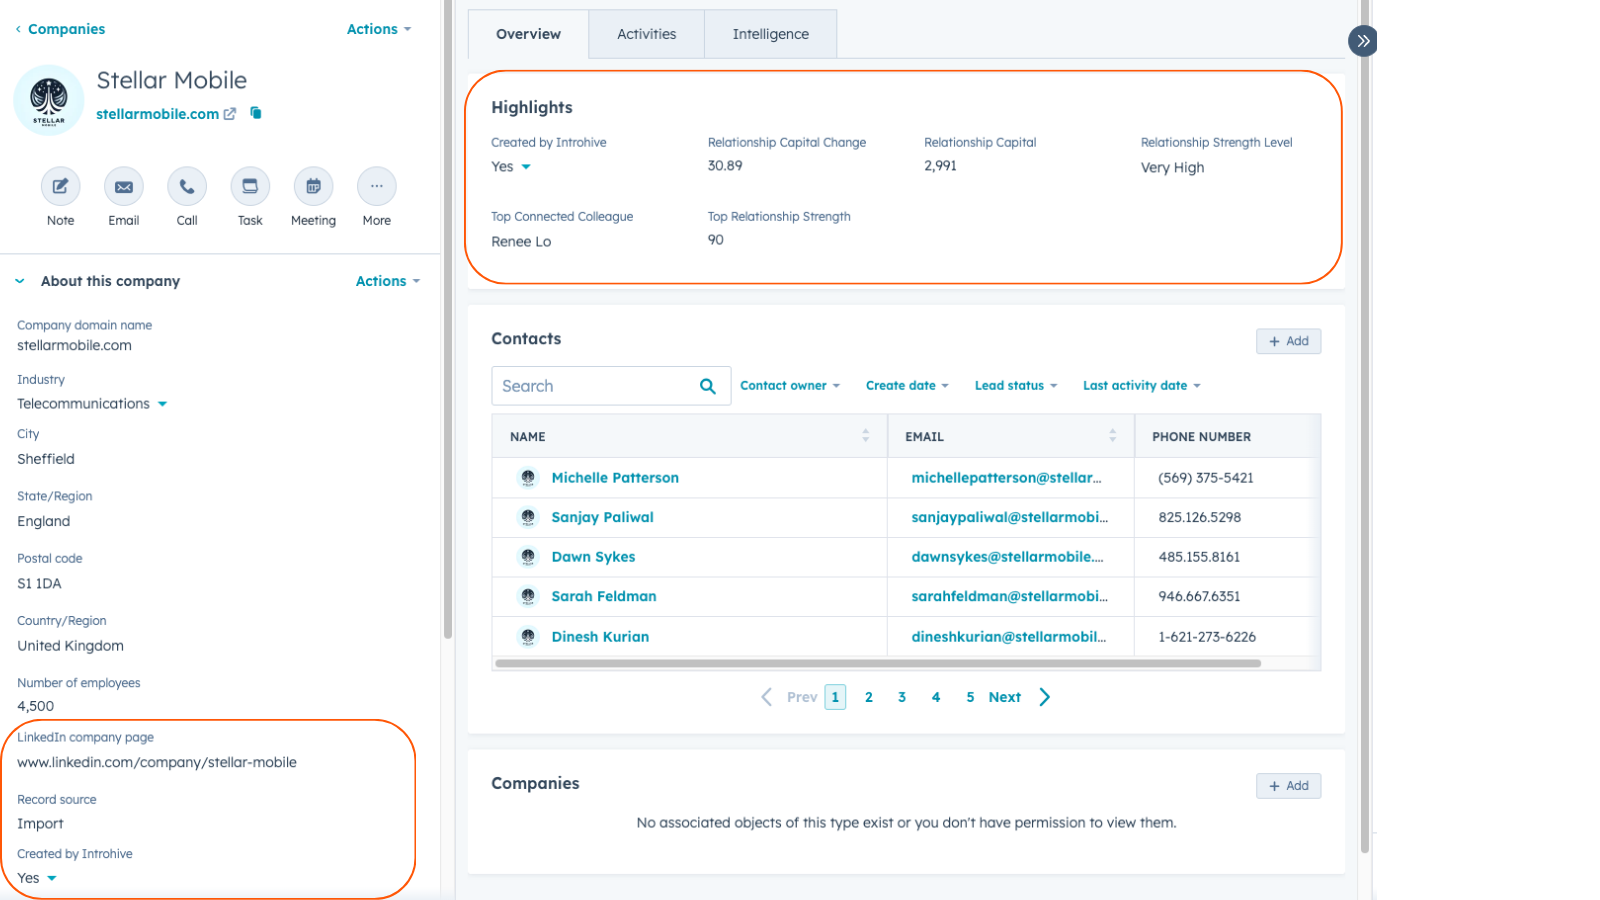Screen dimensions: 1600x900
Task: Switch to the Activities tab
Action: coord(646,34)
